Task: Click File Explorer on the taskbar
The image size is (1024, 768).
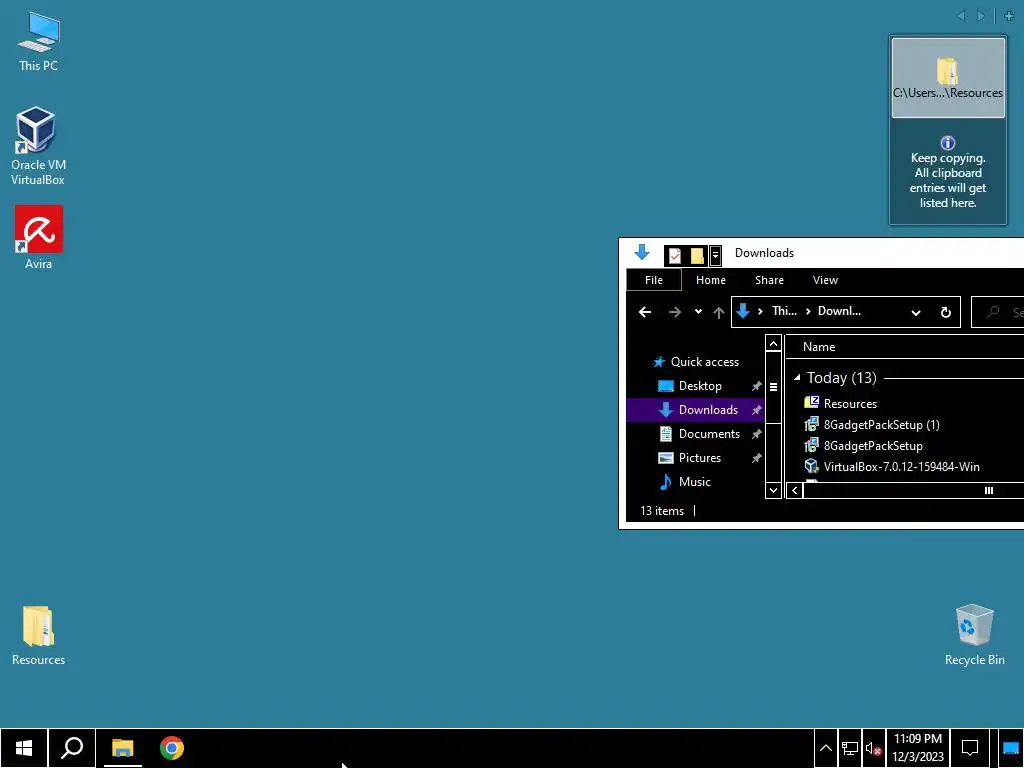Action: tap(122, 748)
